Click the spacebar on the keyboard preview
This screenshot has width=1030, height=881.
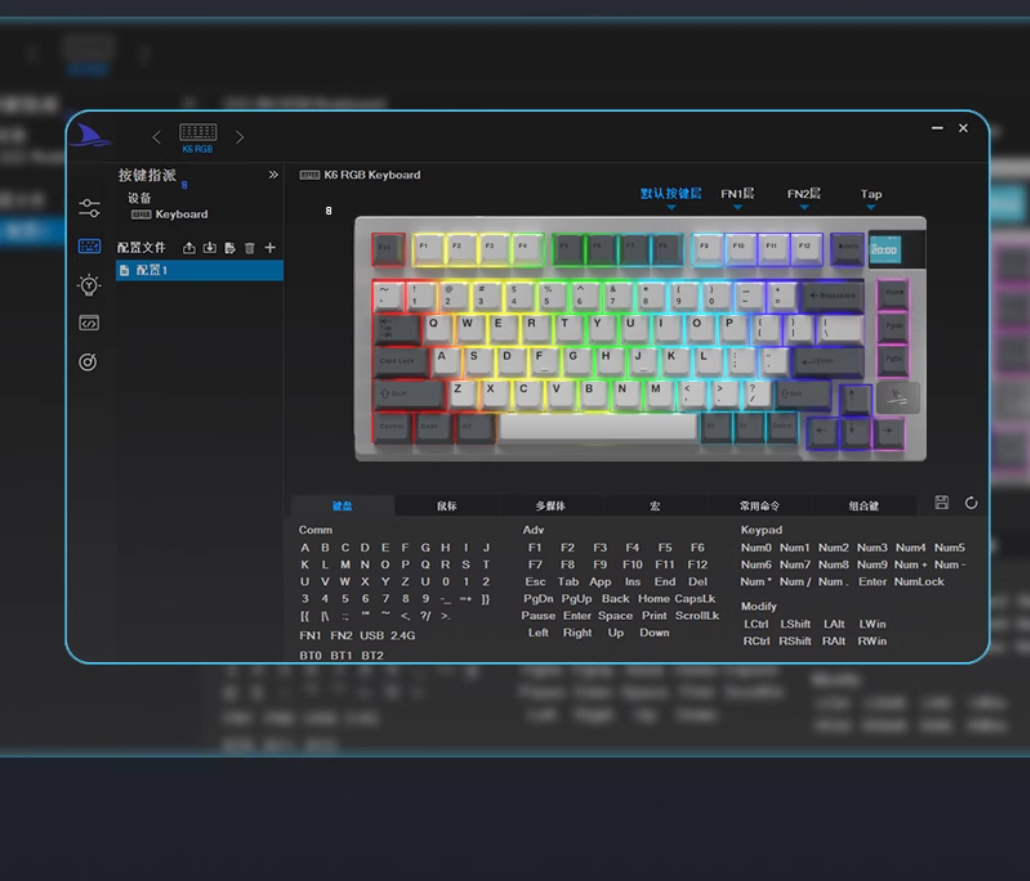point(598,427)
